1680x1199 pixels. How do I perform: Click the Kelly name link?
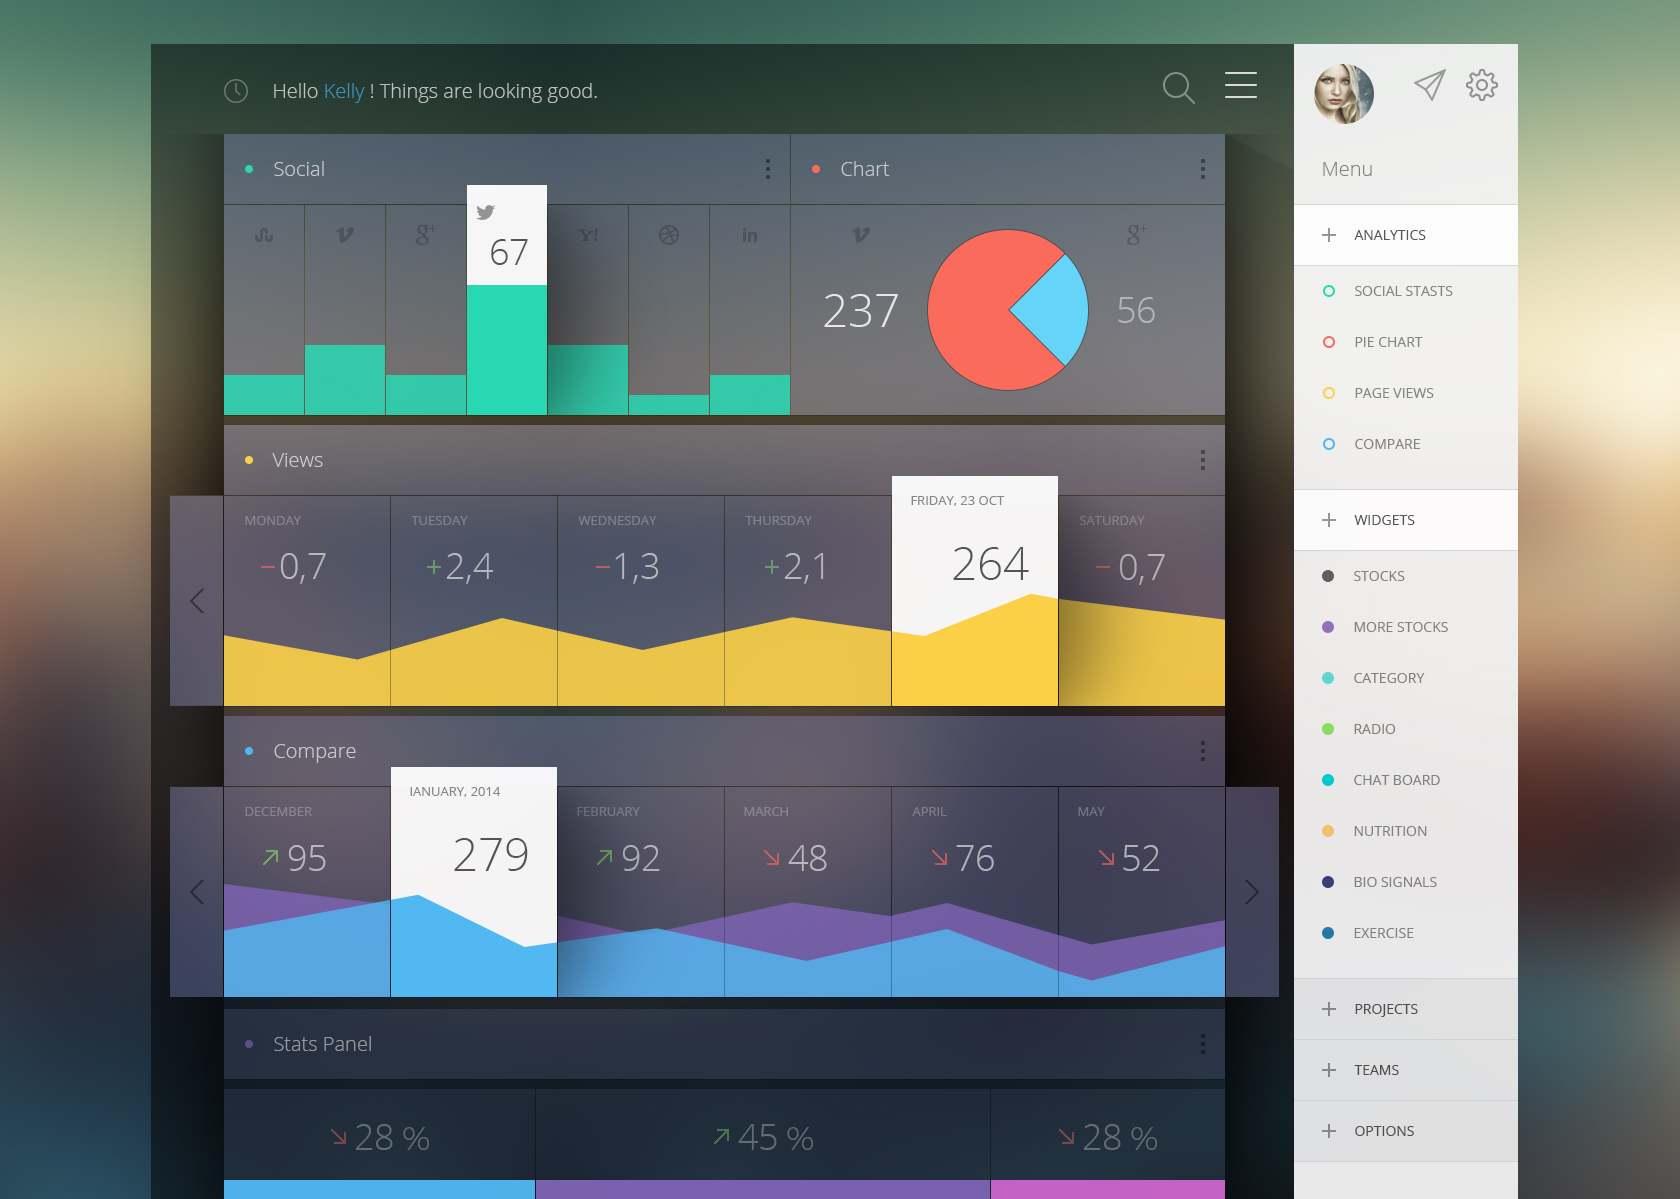[344, 91]
